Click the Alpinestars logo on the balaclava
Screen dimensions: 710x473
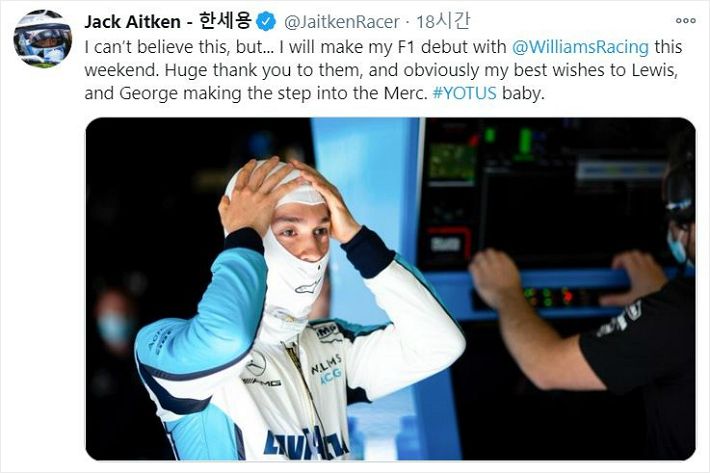308,287
